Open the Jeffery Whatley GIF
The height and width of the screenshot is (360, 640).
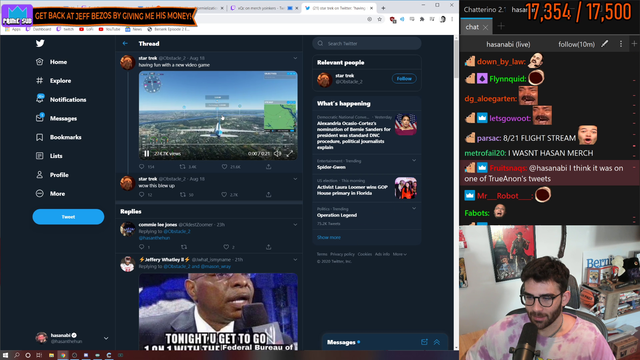tap(218, 312)
